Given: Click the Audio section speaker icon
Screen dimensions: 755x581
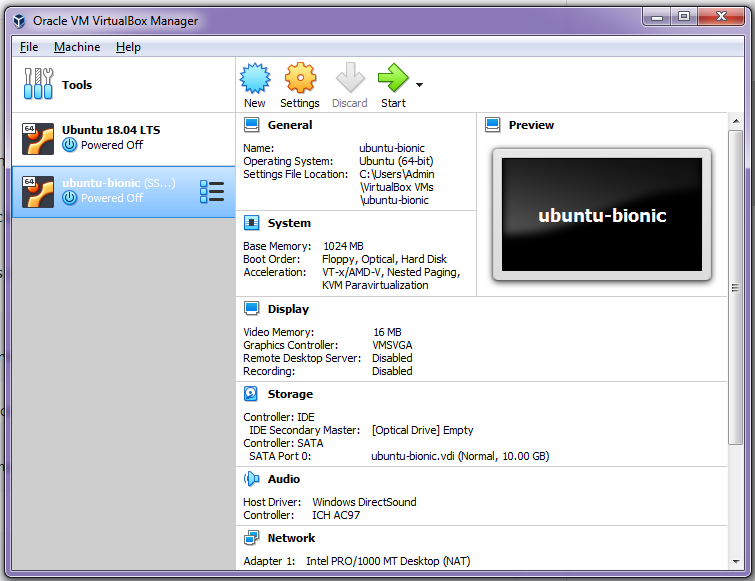Looking at the screenshot, I should point(251,479).
